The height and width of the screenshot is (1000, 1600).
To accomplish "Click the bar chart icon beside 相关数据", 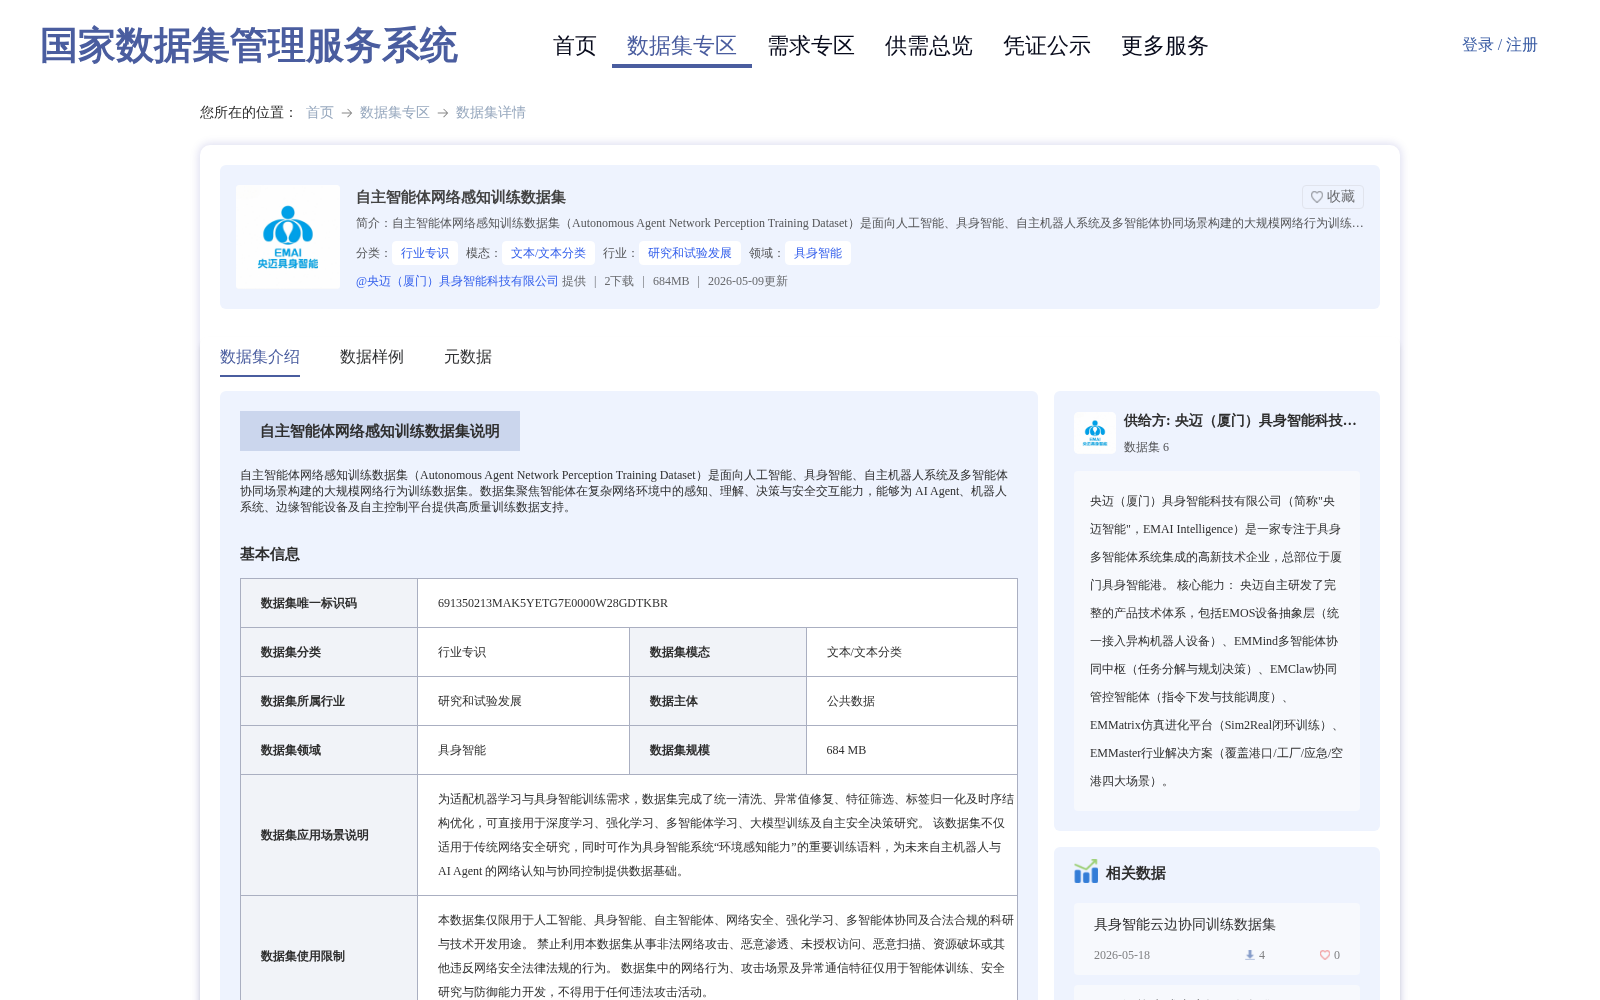I will click(x=1086, y=872).
